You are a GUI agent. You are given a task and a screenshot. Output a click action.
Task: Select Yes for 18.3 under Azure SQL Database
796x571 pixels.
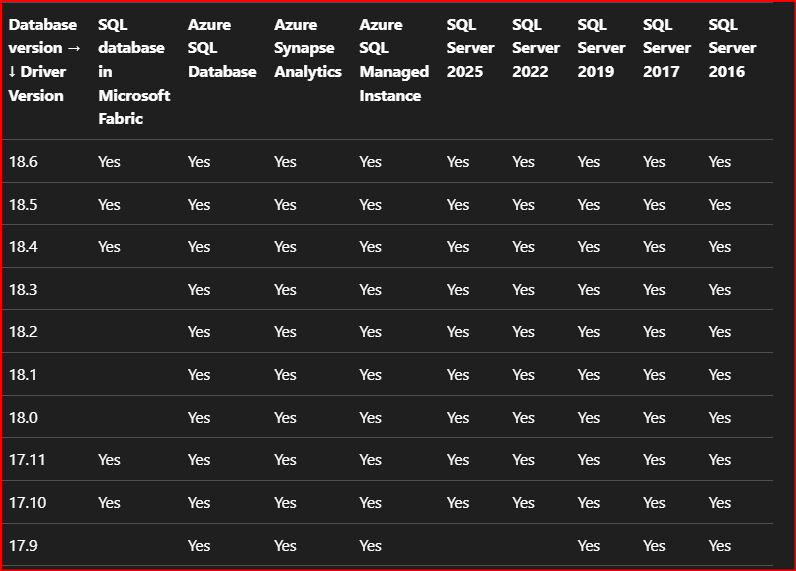pos(199,290)
